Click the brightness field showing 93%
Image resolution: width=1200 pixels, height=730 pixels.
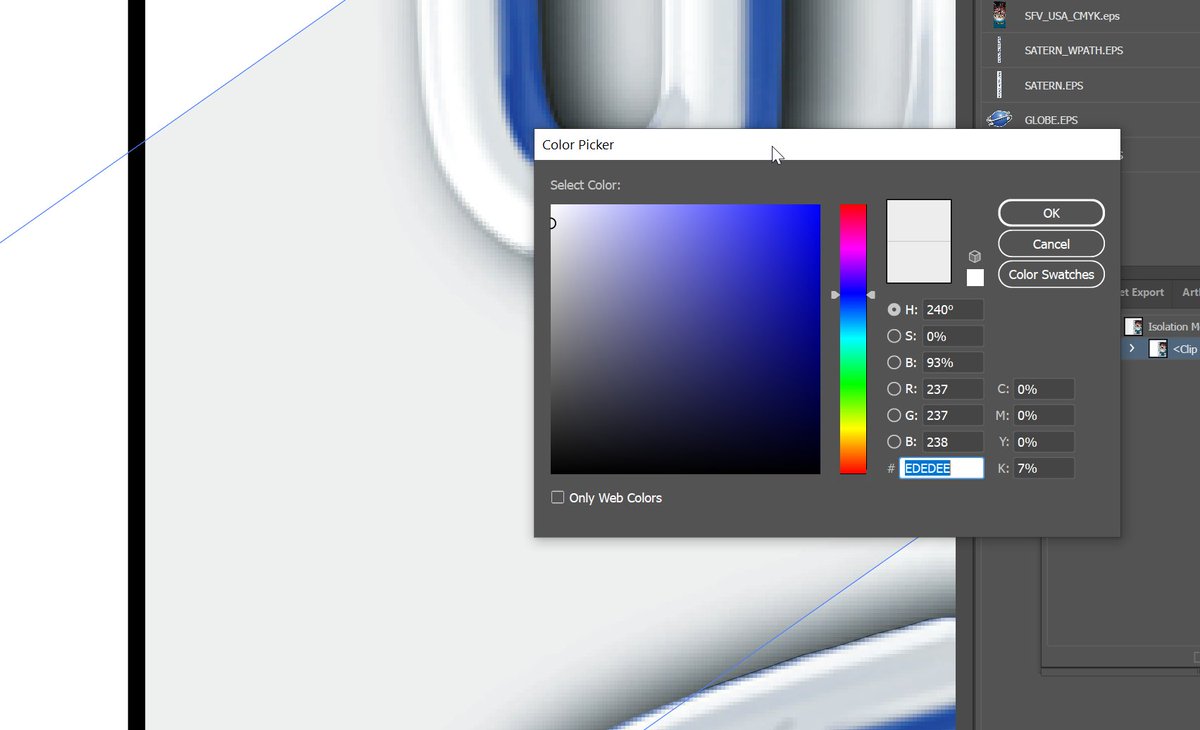click(x=952, y=362)
